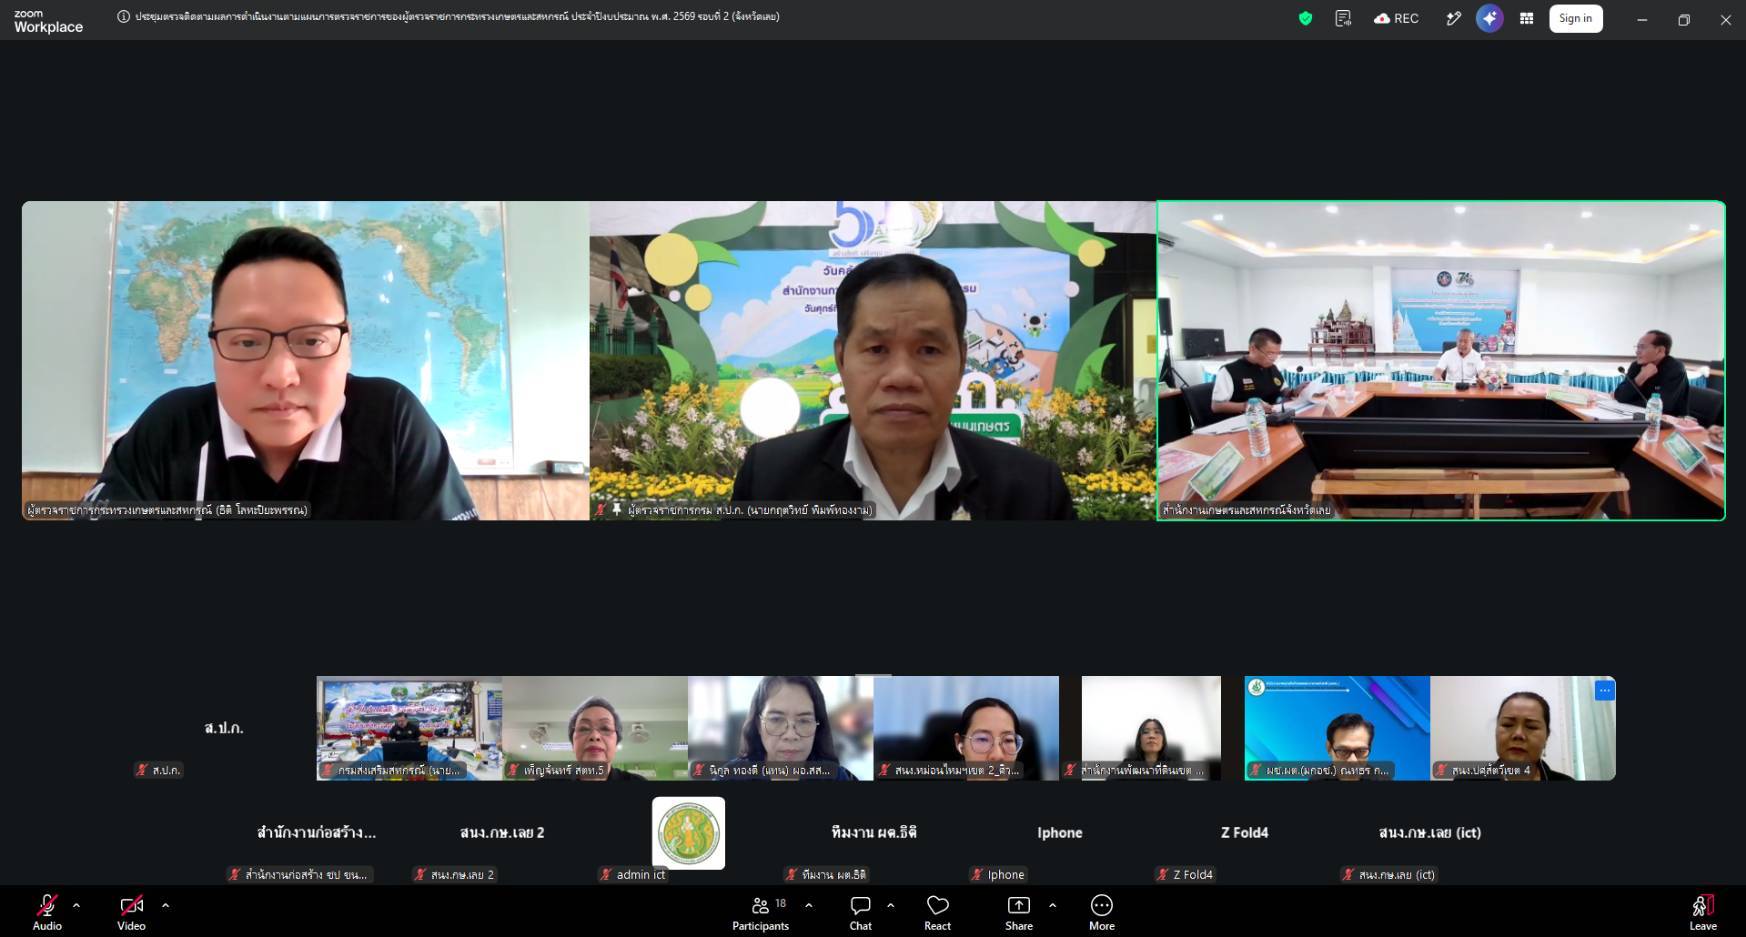Image resolution: width=1746 pixels, height=937 pixels.
Task: Start Share screen
Action: point(1019,912)
